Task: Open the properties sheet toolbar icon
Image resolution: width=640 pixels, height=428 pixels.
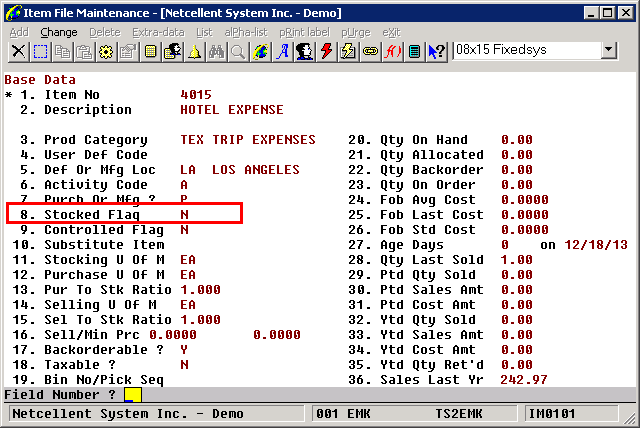Action: pyautogui.click(x=129, y=52)
